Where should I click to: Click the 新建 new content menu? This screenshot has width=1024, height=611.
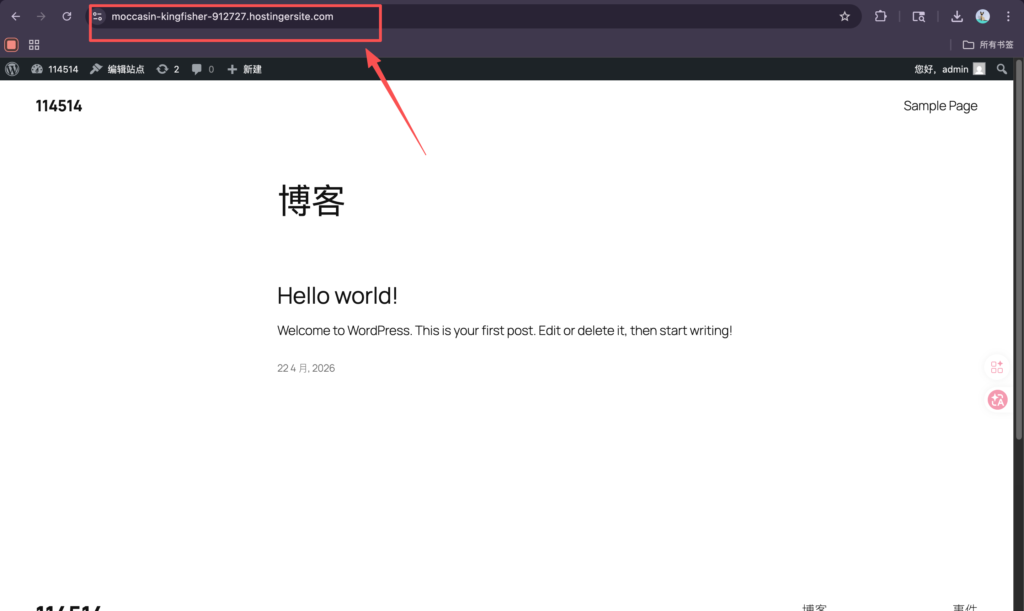pyautogui.click(x=244, y=69)
